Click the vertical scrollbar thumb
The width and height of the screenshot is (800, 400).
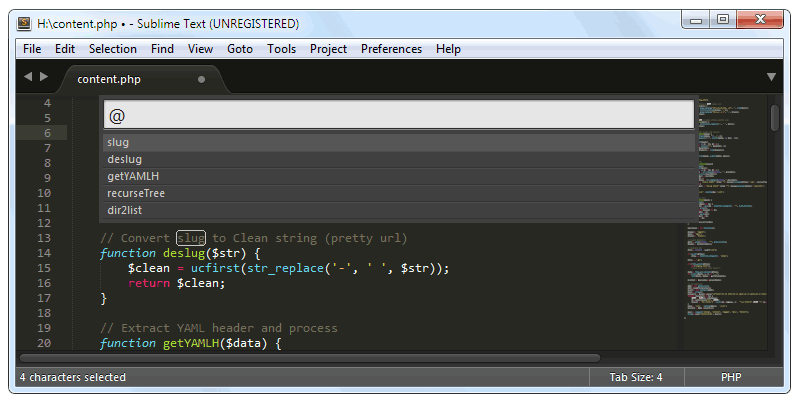point(775,118)
